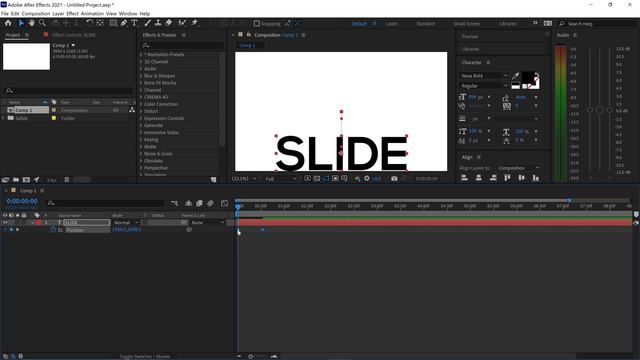Image resolution: width=640 pixels, height=360 pixels.
Task: Select the Eraser tool
Action: tap(169, 23)
